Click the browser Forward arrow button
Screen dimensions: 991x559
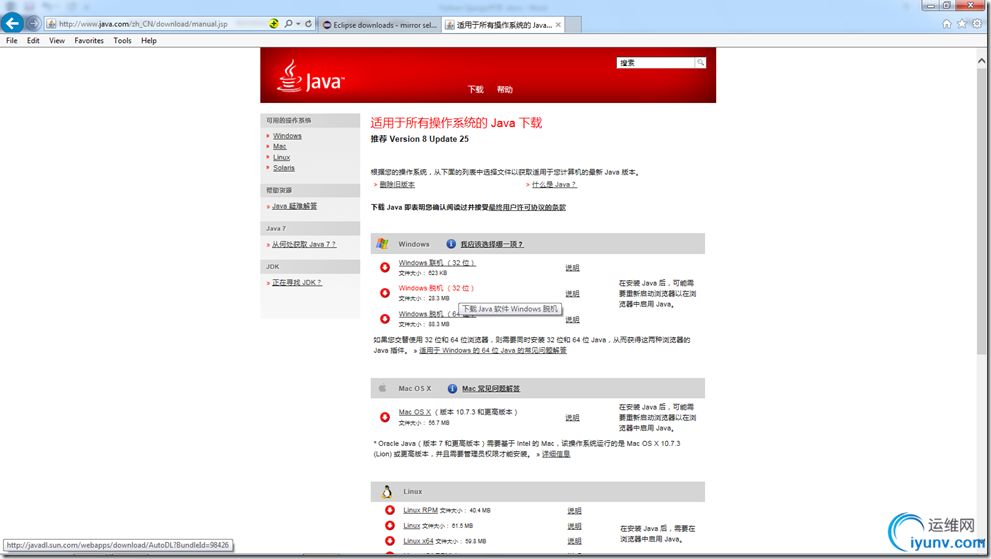pos(33,23)
